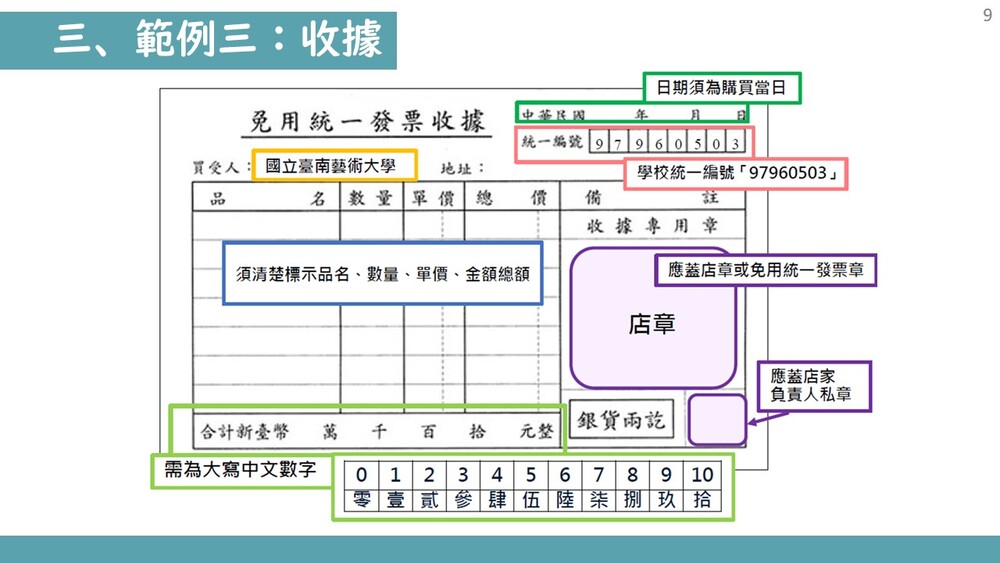Select the 需為大寫中文數字 label
Screen dimensions: 1000x563
(240, 470)
